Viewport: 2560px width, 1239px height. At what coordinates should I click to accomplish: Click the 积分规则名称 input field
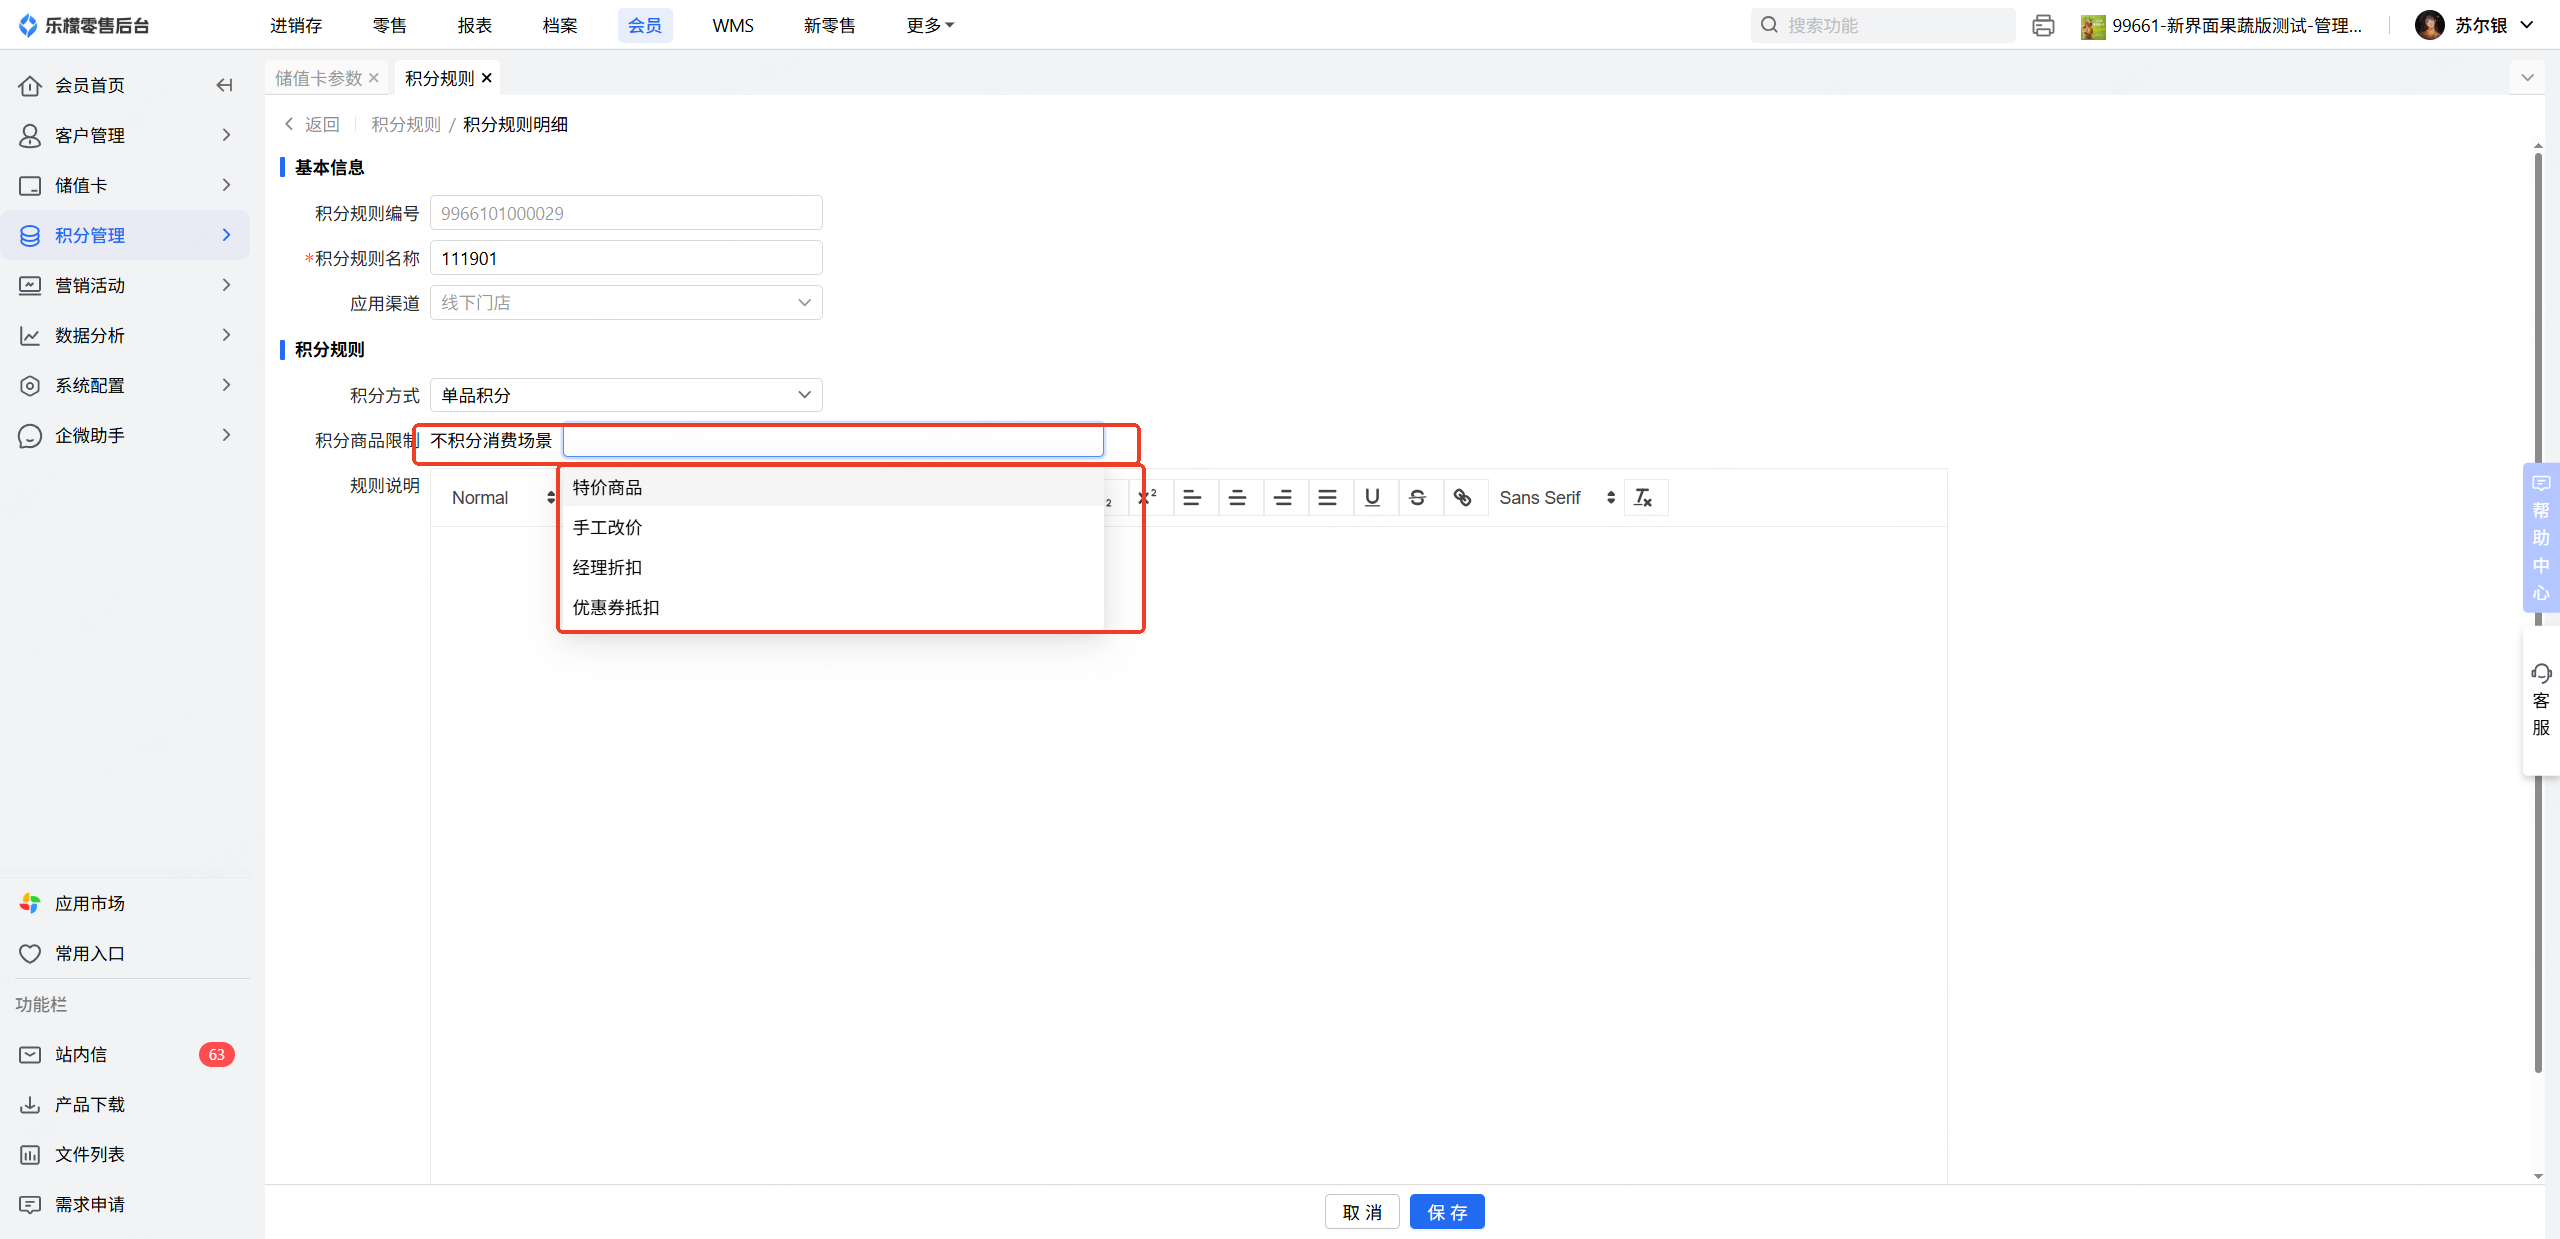(626, 258)
